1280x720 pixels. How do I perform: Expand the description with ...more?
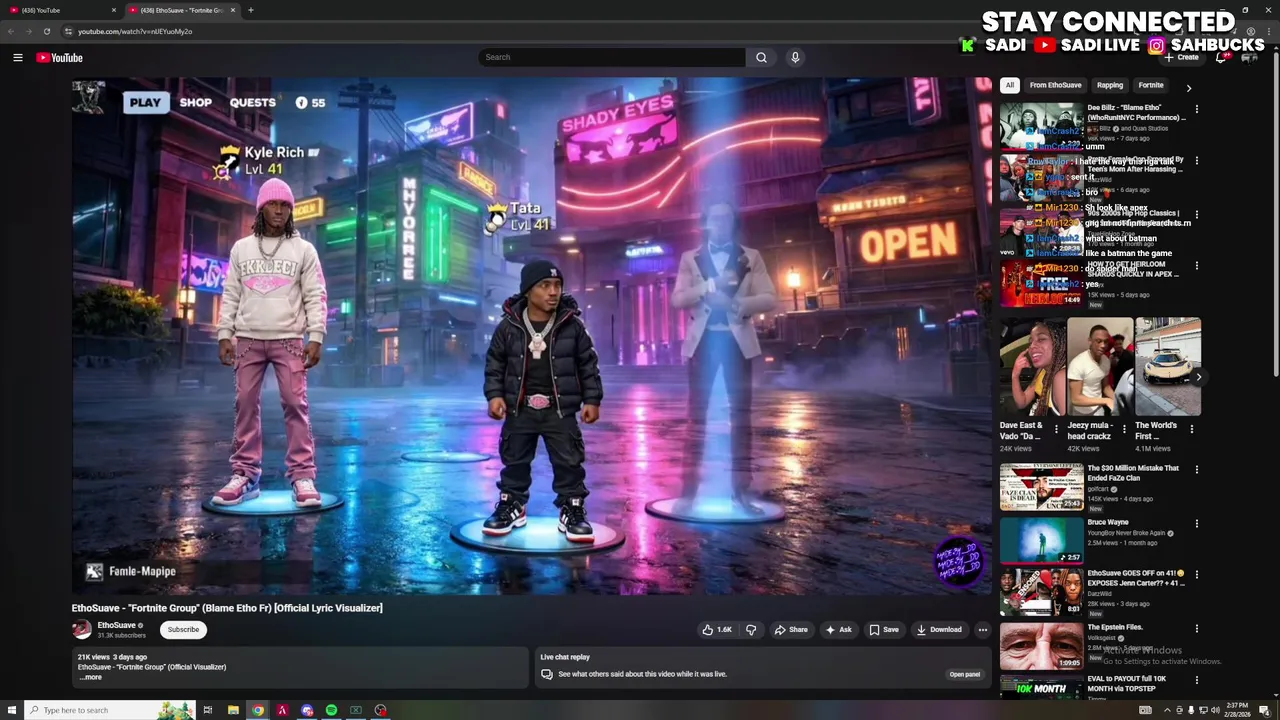tap(91, 677)
